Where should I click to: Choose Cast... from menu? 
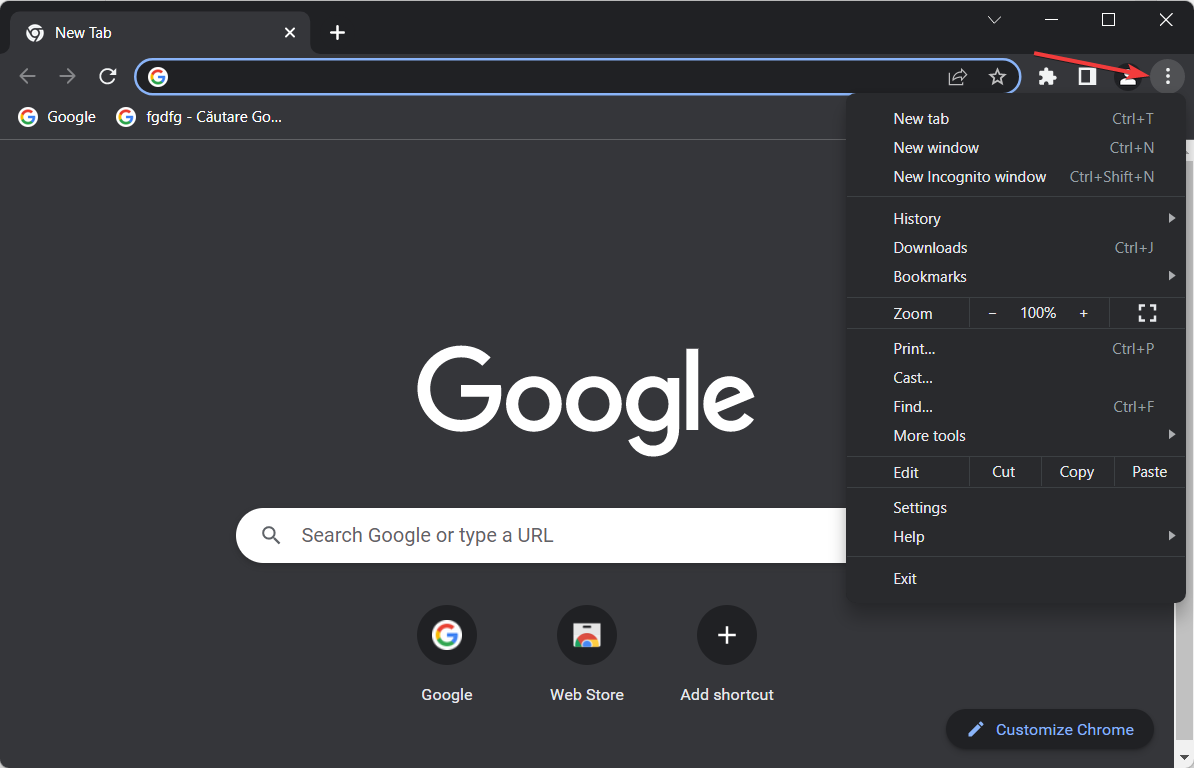pos(1016,378)
